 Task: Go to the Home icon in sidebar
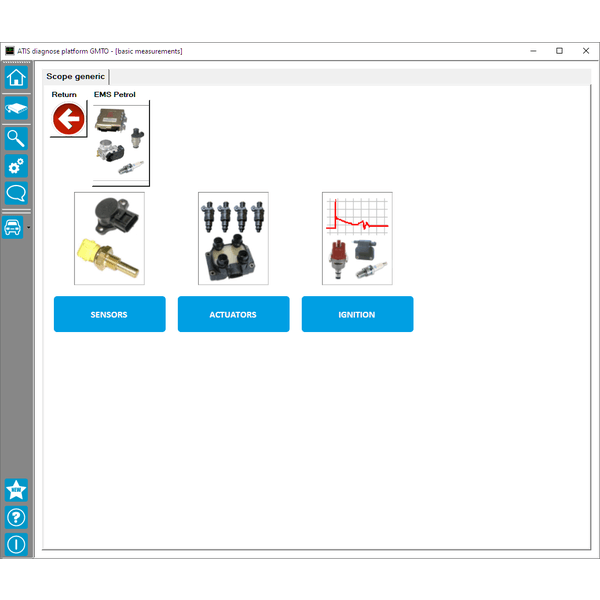pos(16,78)
